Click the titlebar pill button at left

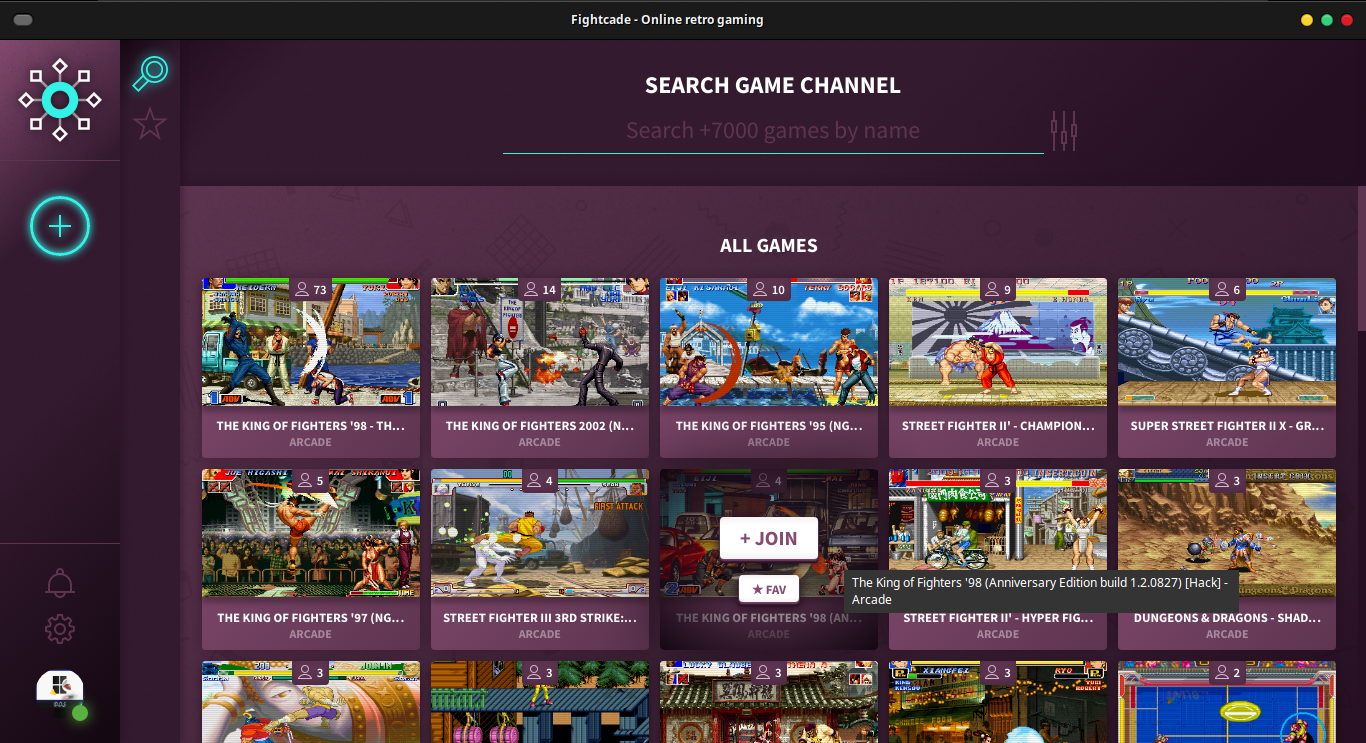click(x=23, y=20)
